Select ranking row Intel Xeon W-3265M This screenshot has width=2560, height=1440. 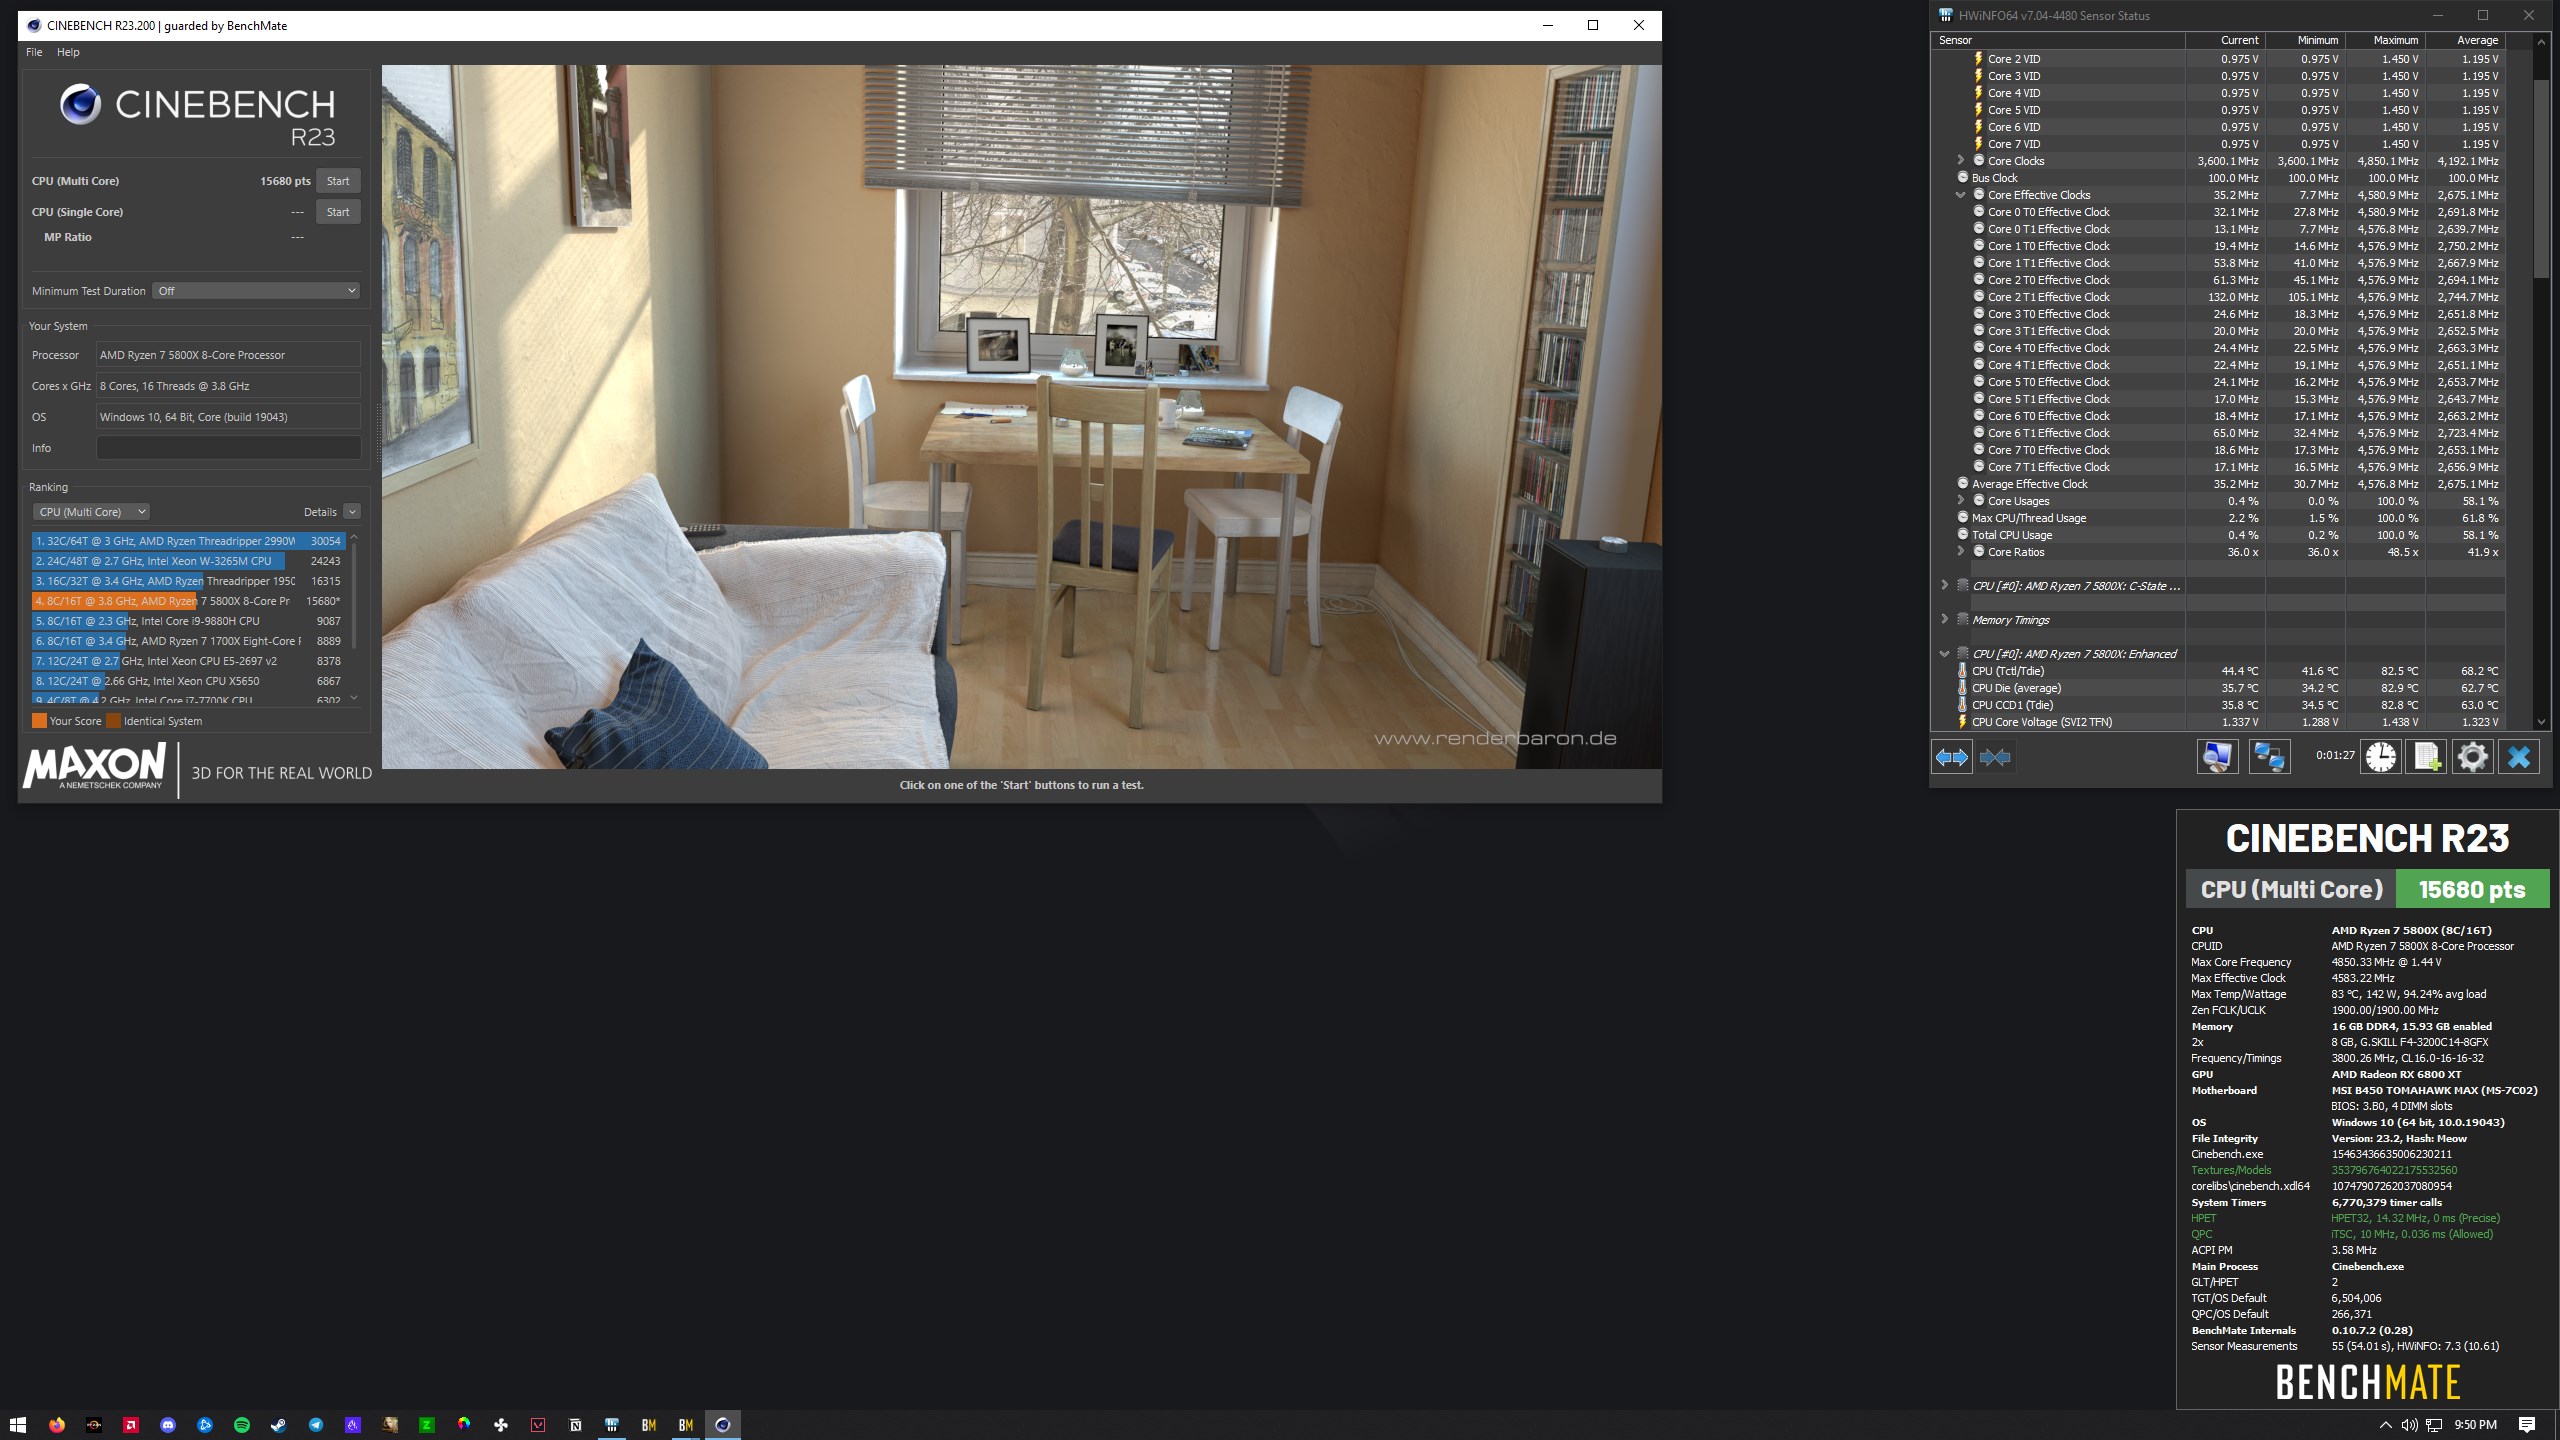click(x=188, y=561)
